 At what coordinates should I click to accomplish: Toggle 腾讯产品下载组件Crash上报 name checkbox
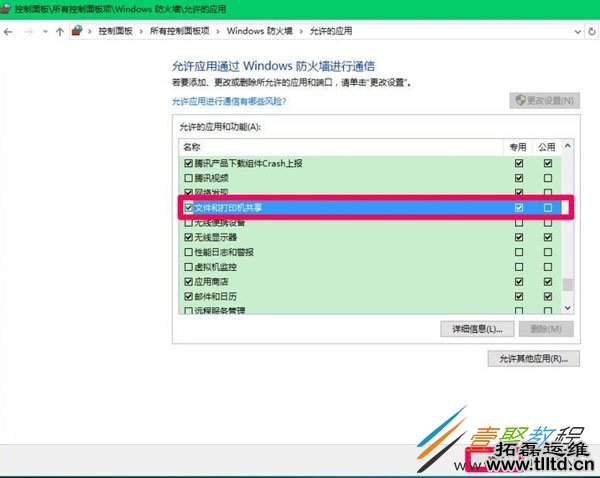tap(188, 163)
